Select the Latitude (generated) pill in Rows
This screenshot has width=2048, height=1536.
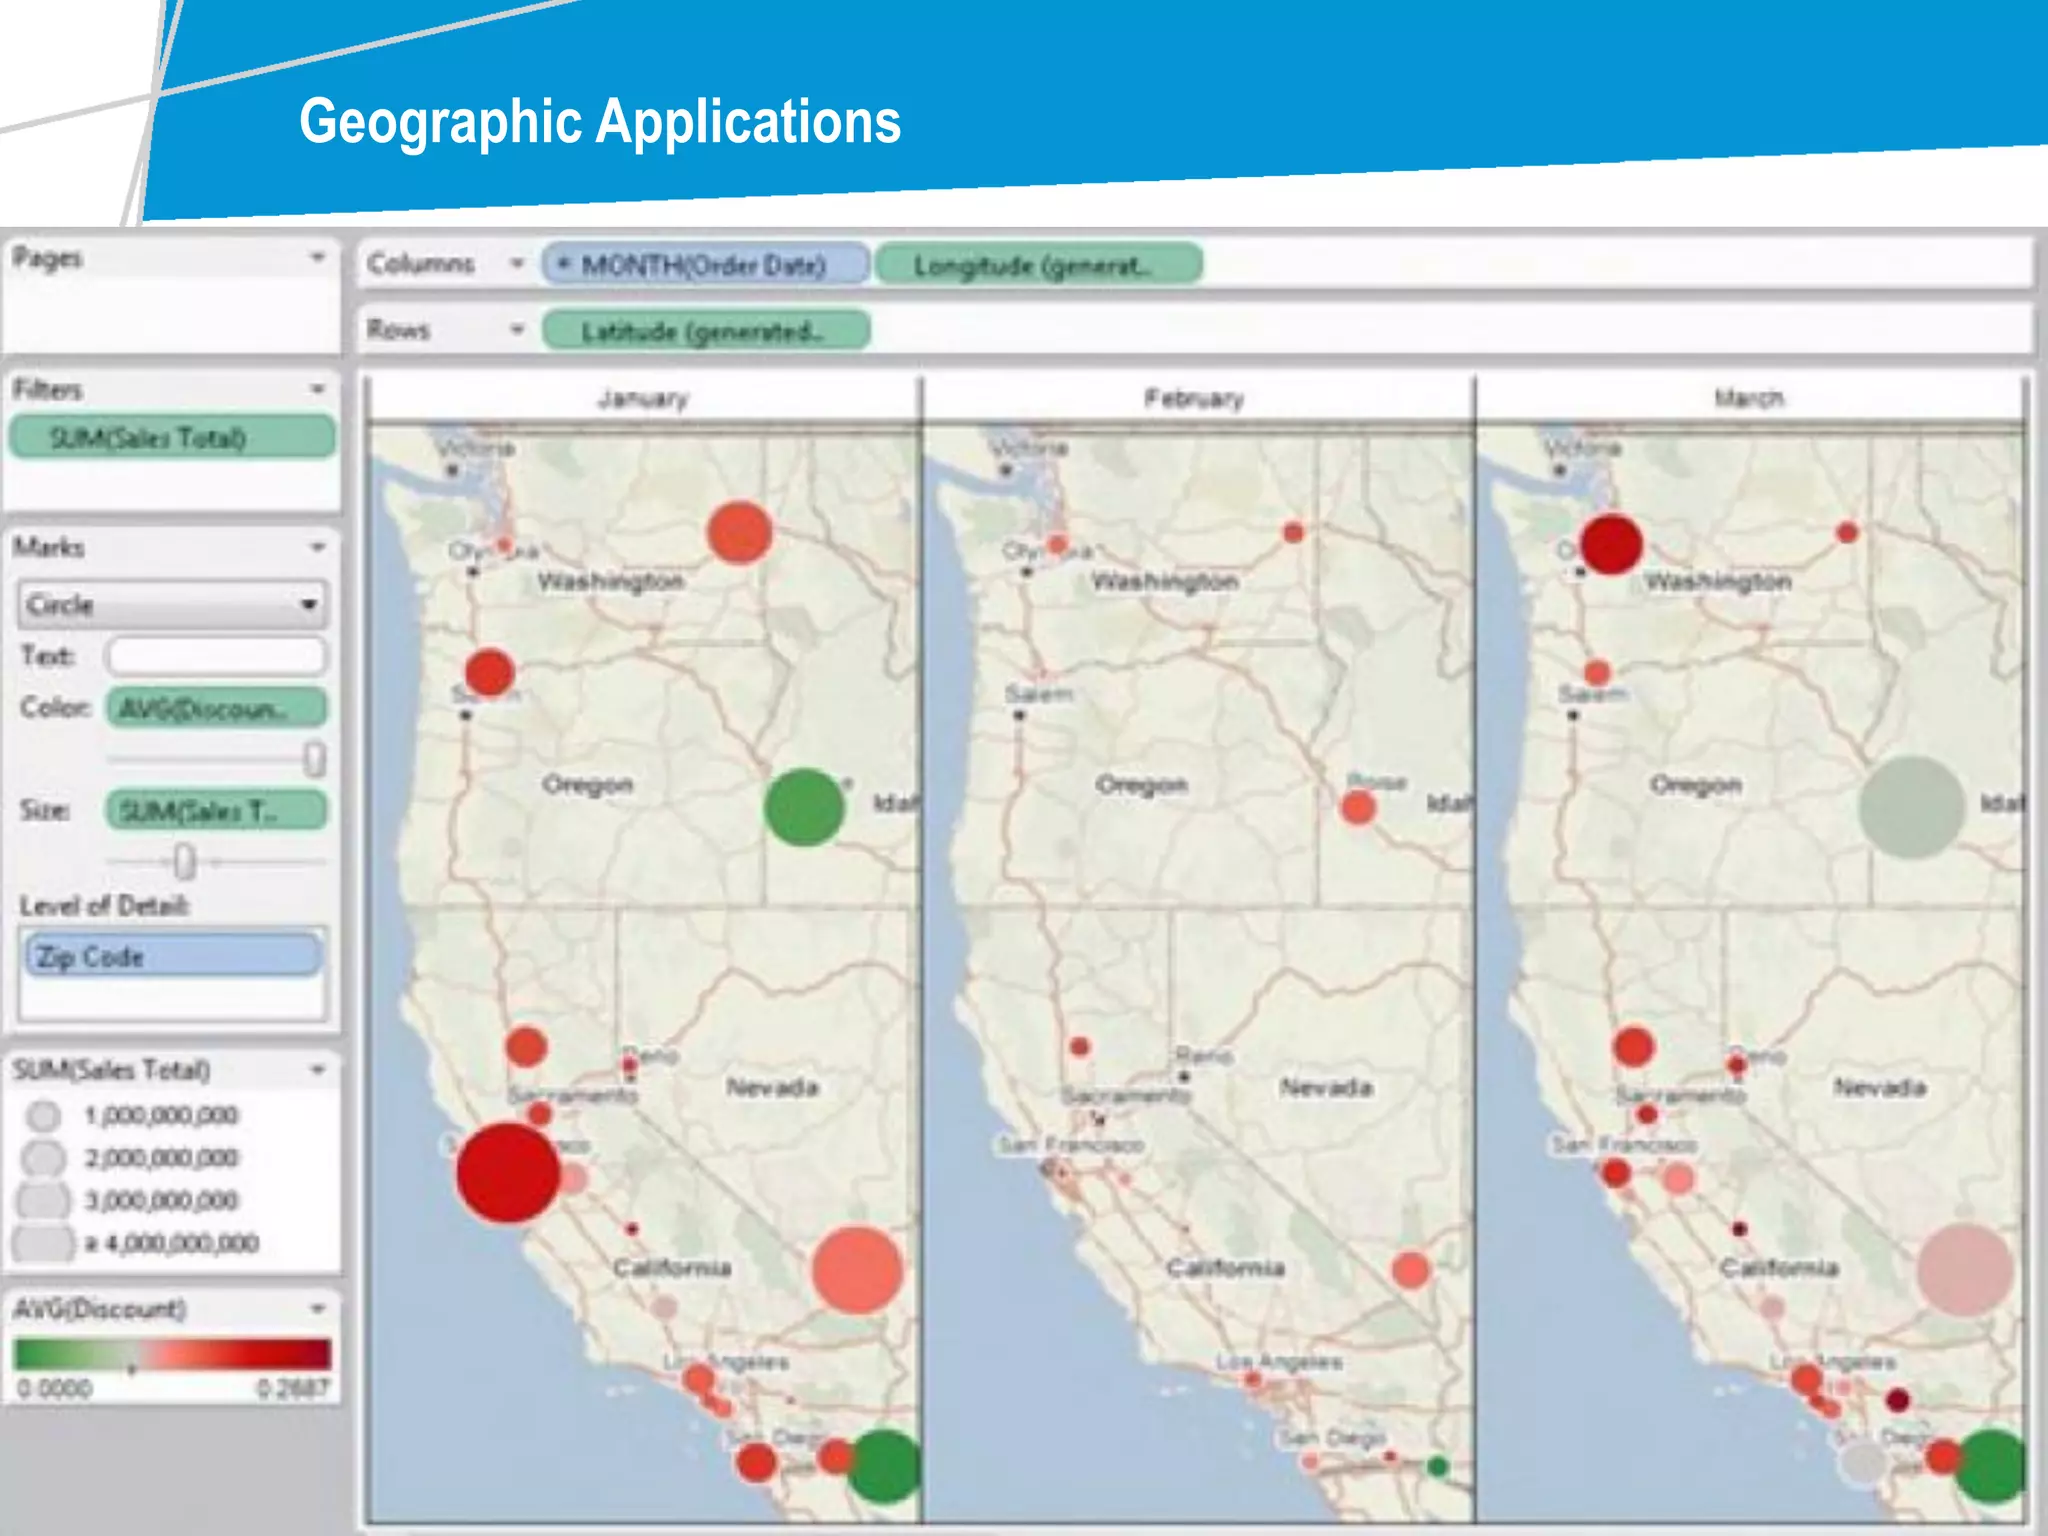(706, 331)
